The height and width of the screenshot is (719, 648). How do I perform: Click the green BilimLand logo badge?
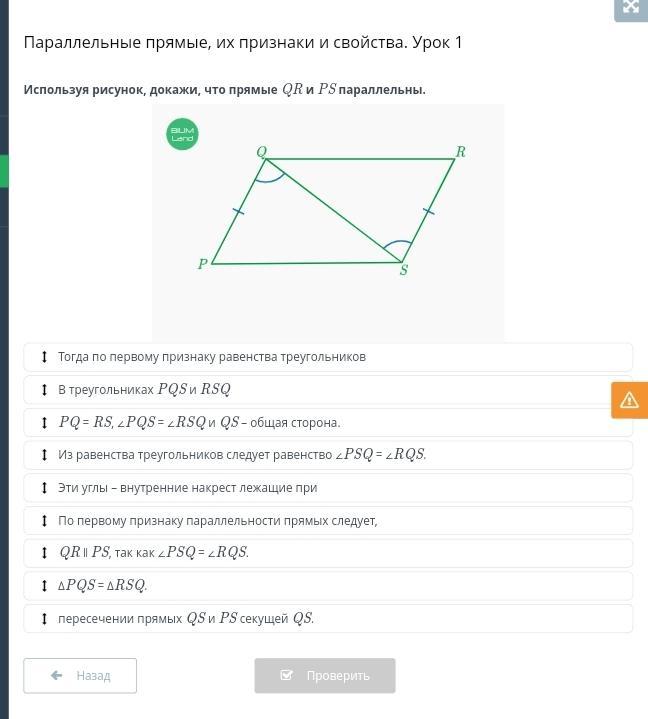182,134
